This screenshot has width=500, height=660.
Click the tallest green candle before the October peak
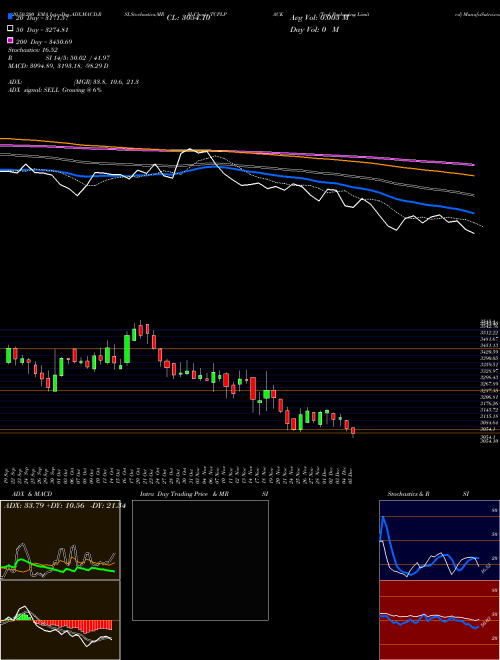point(127,349)
